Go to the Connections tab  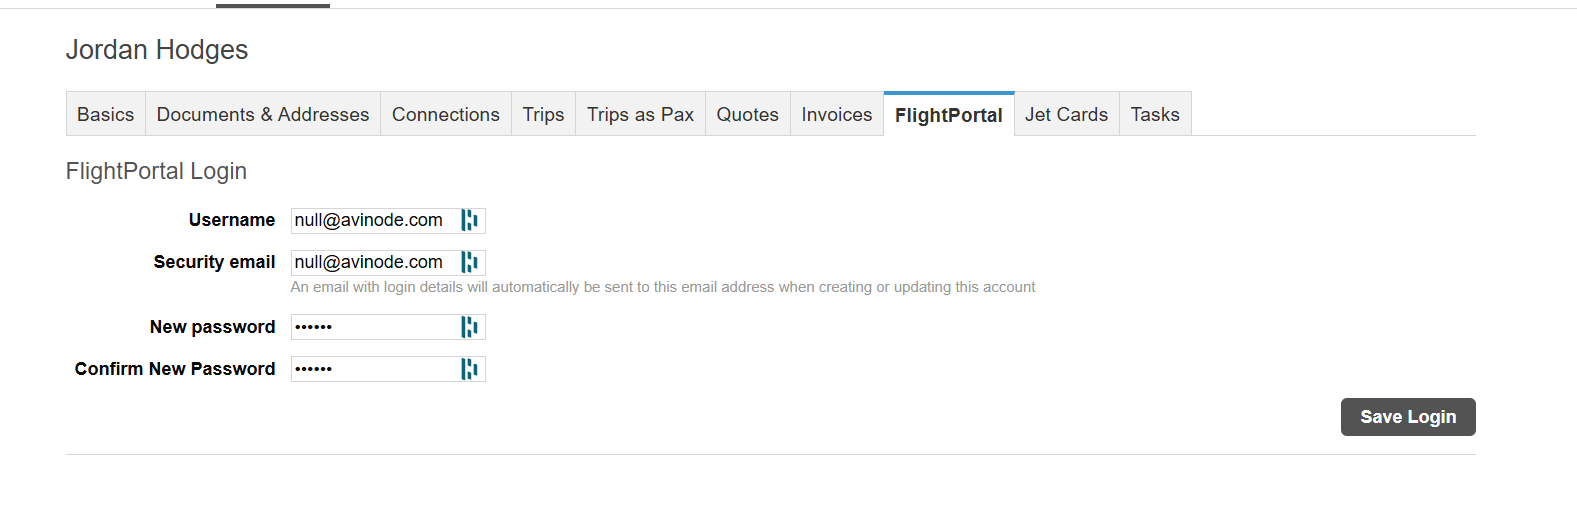(x=445, y=115)
